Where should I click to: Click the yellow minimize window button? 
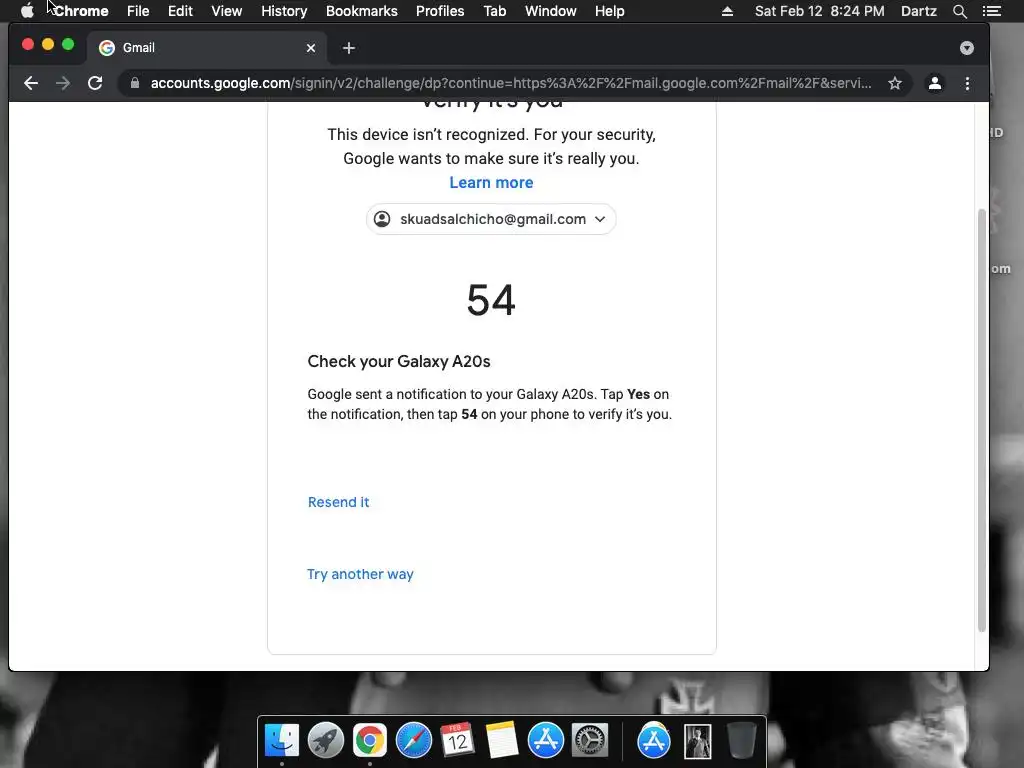pos(48,44)
